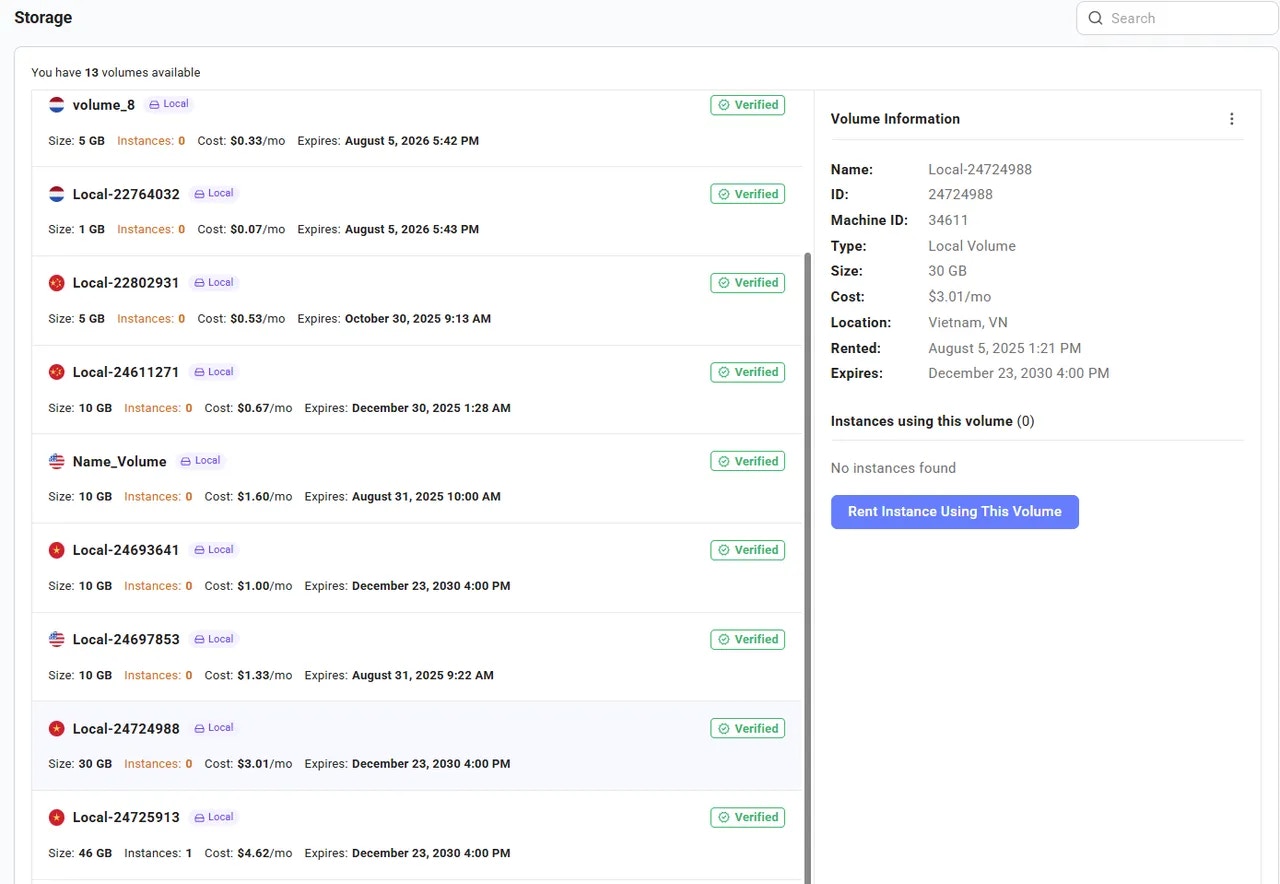Open the three-dot menu in Volume Information
The width and height of the screenshot is (1280, 884).
coord(1232,118)
